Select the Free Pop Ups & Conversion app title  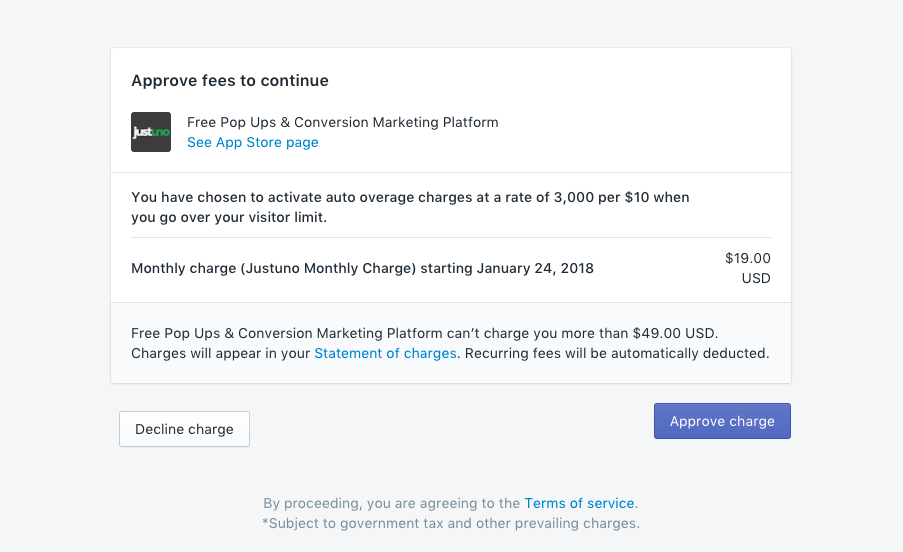(342, 122)
